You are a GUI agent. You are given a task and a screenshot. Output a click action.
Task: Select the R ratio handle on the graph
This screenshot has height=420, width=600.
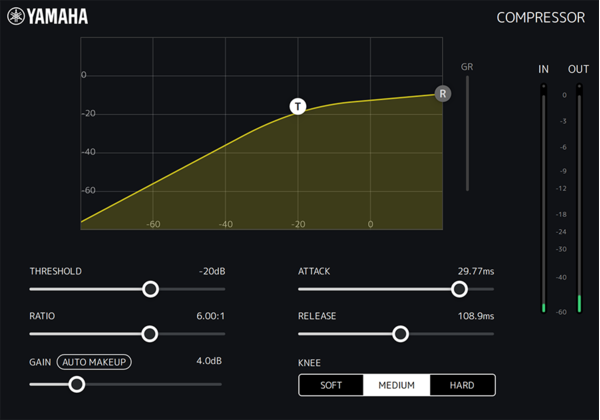coord(442,93)
